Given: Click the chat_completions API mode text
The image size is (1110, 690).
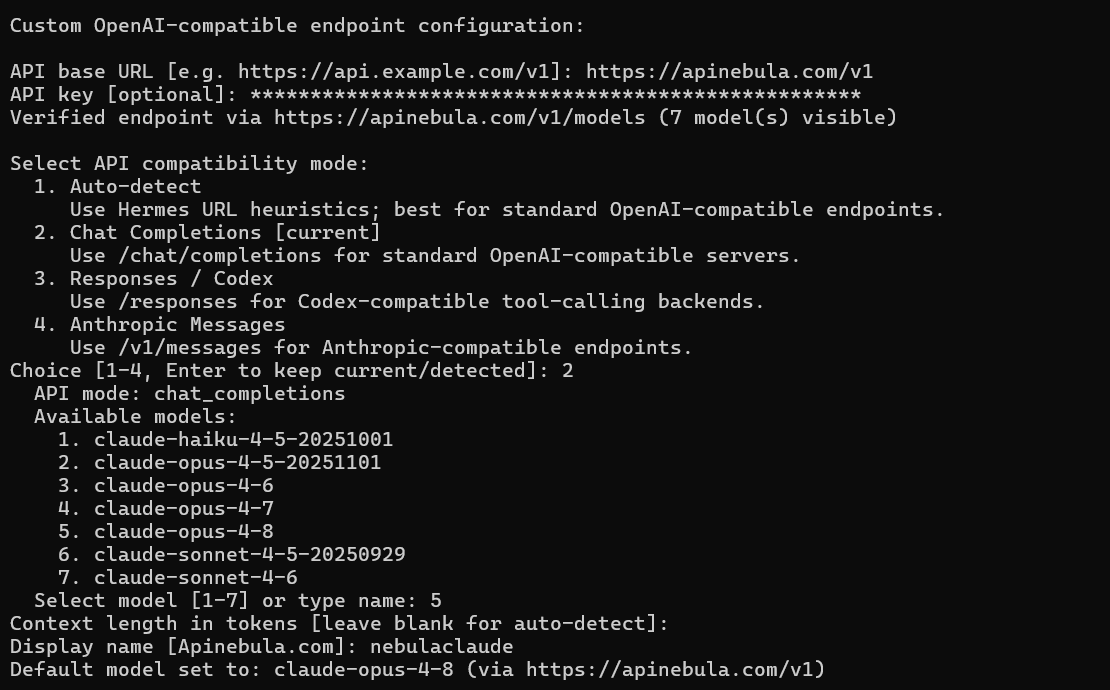Looking at the screenshot, I should click(250, 393).
